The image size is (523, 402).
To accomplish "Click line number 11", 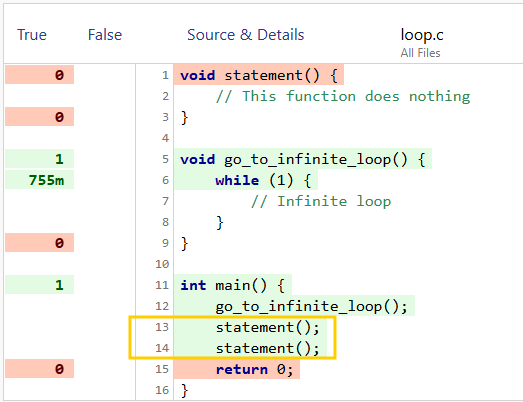I will tap(162, 285).
